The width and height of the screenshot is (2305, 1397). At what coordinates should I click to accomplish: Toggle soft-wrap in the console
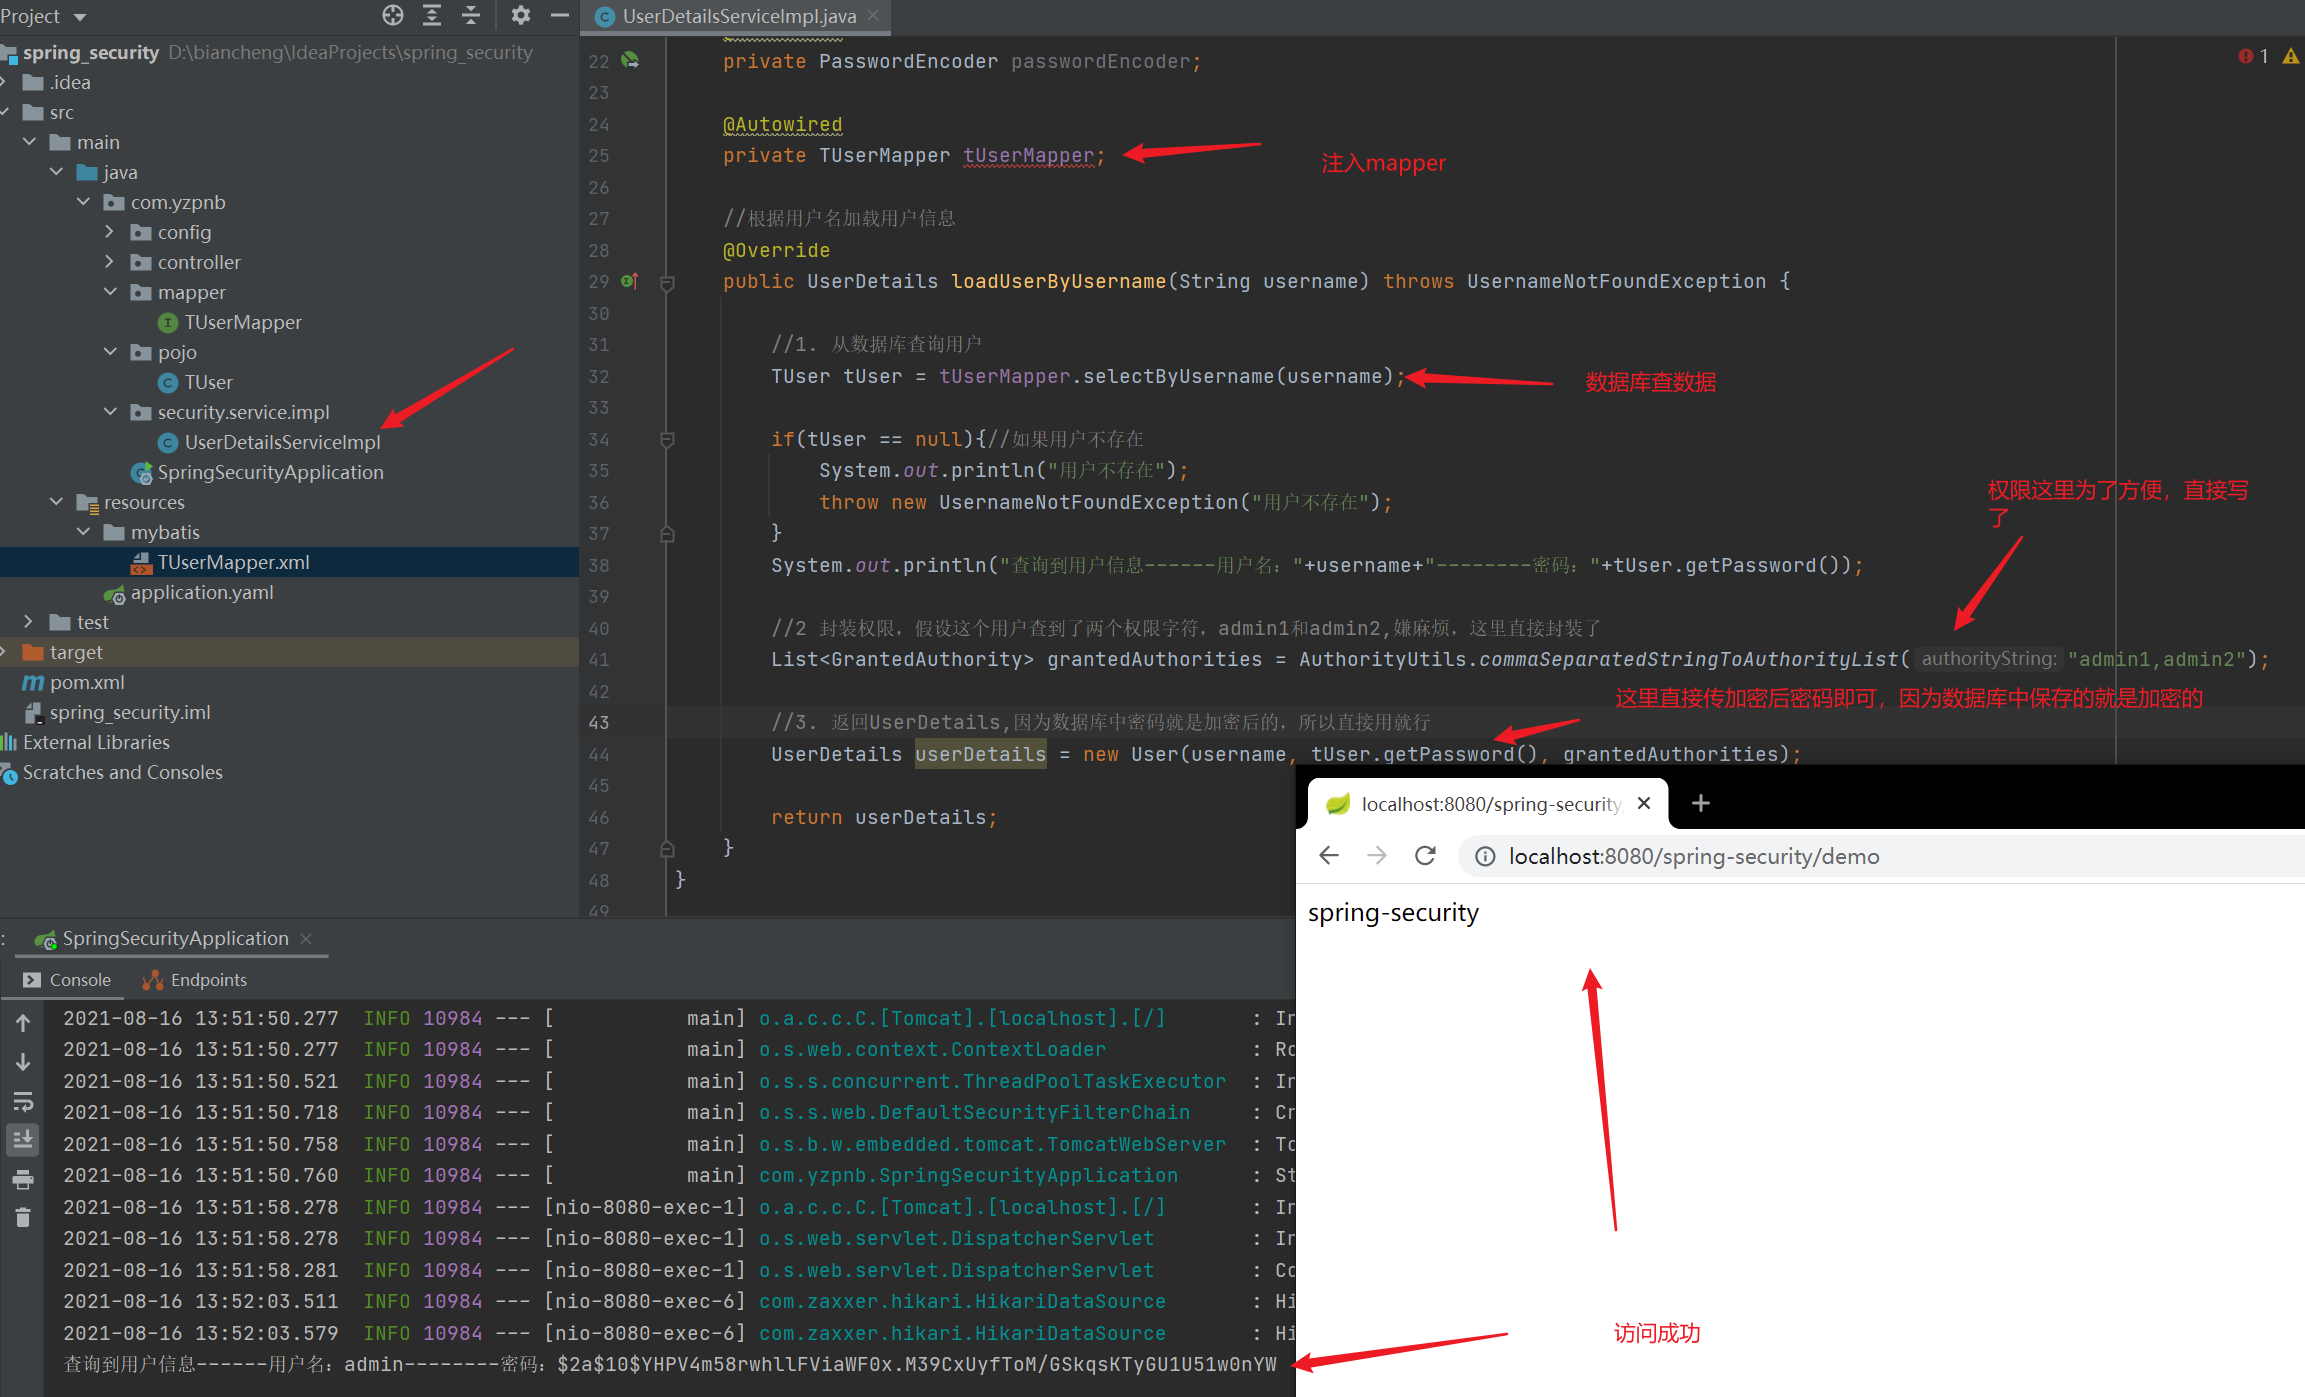click(x=23, y=1102)
